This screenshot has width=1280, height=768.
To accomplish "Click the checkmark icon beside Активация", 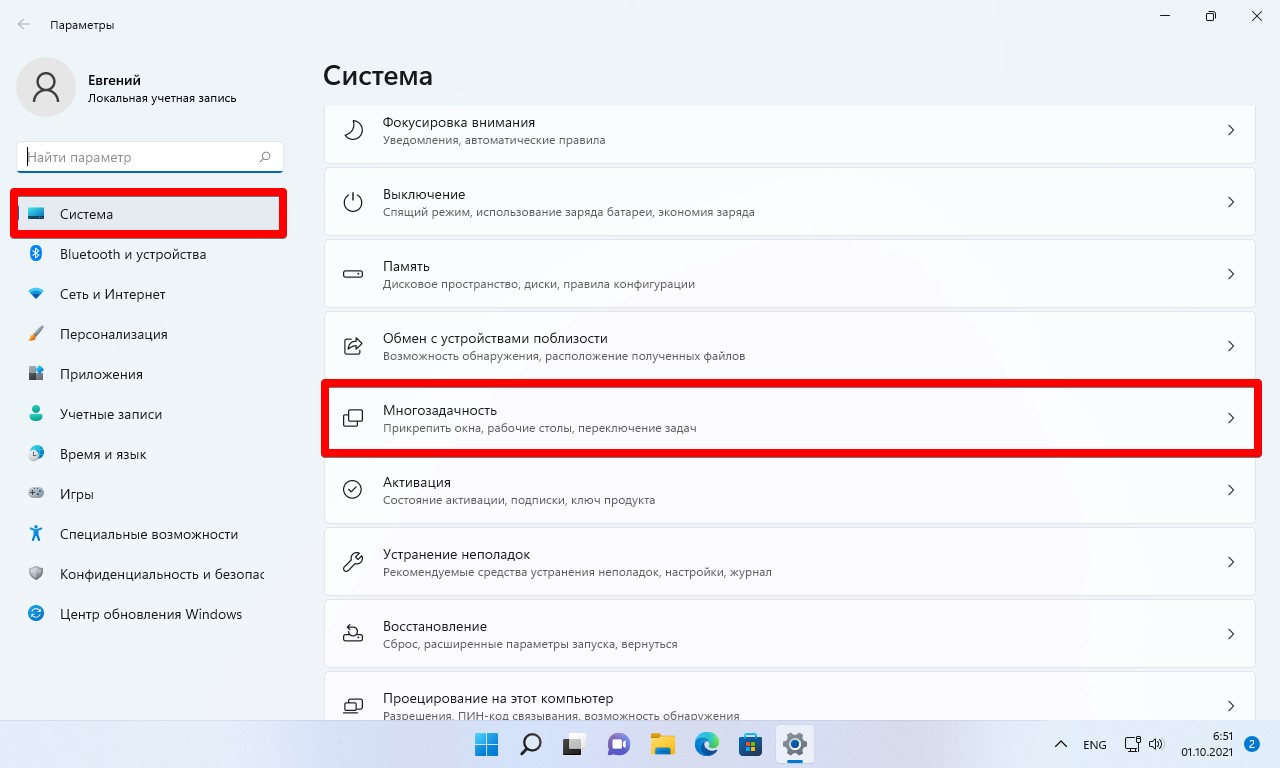I will [x=353, y=490].
